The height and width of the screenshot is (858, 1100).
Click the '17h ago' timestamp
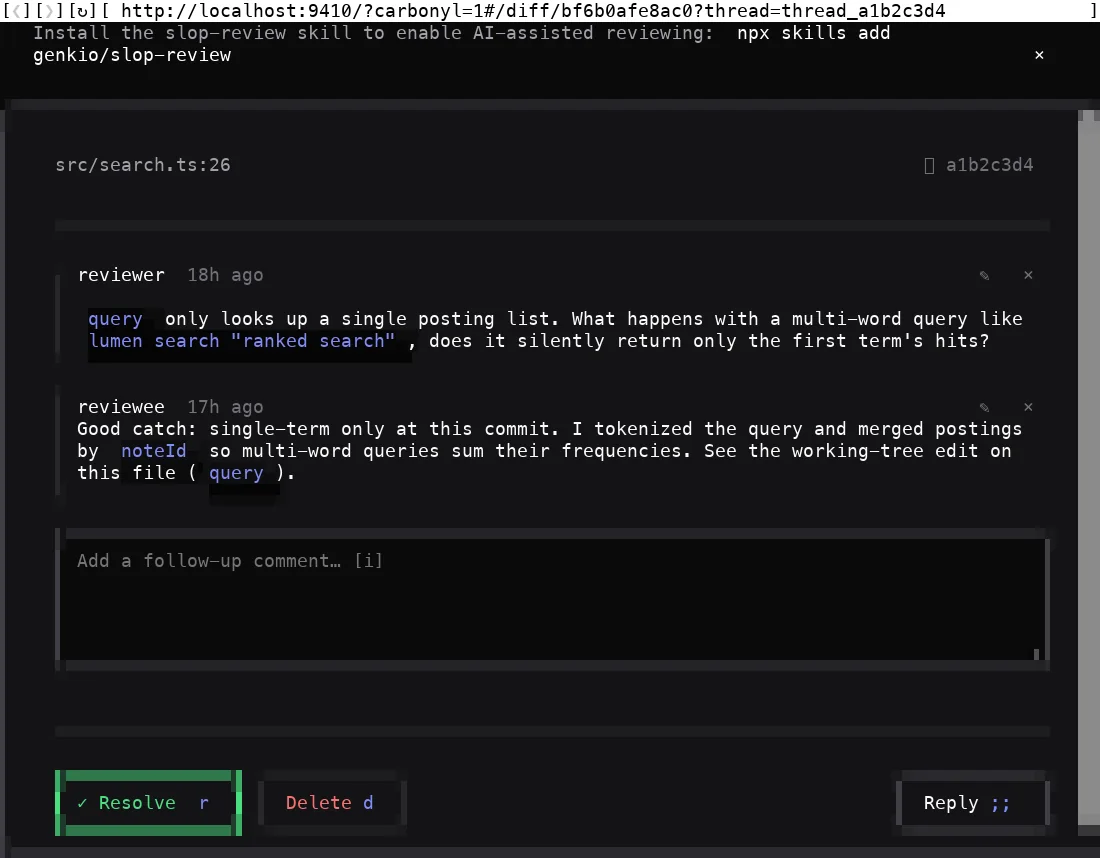point(225,407)
